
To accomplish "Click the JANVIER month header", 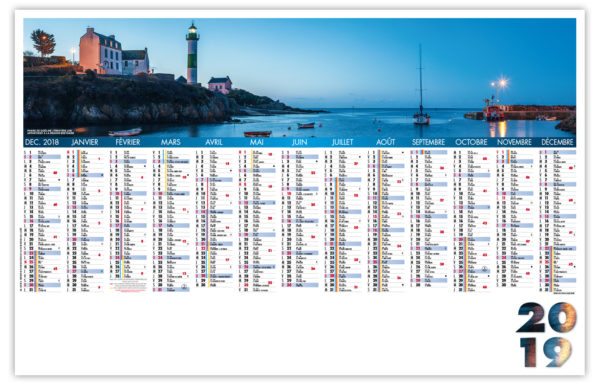I will 85,142.
